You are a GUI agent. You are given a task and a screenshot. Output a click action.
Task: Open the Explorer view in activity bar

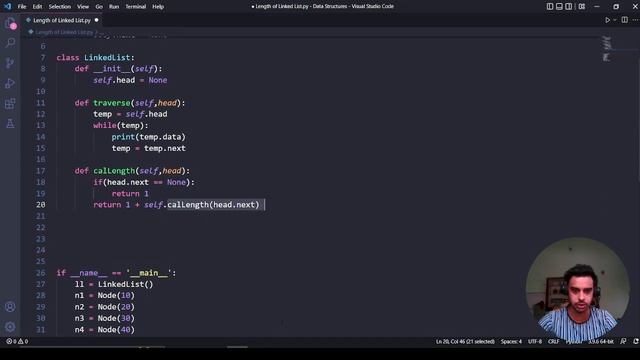[10, 24]
